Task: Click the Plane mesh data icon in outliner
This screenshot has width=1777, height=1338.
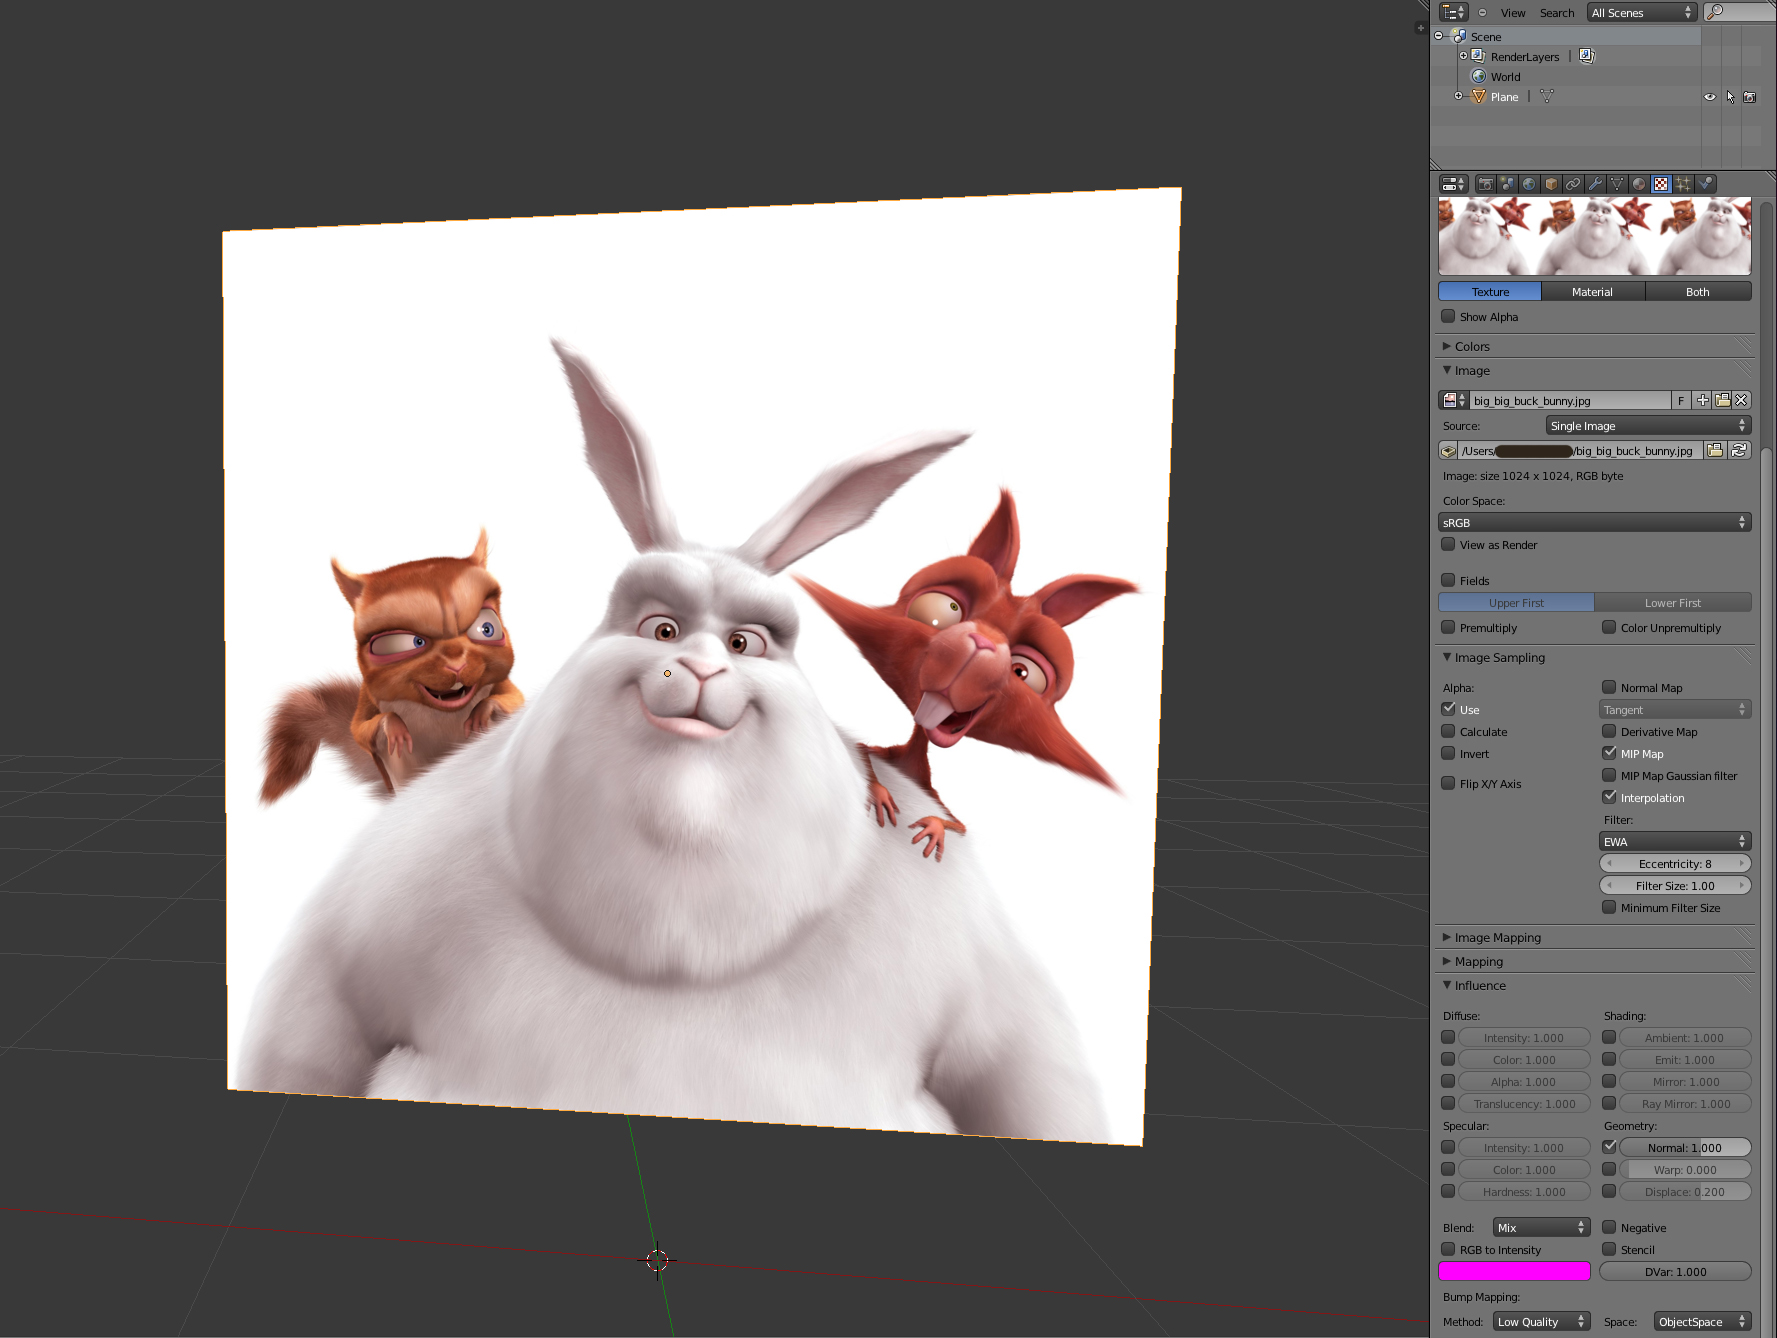Action: pos(1547,97)
